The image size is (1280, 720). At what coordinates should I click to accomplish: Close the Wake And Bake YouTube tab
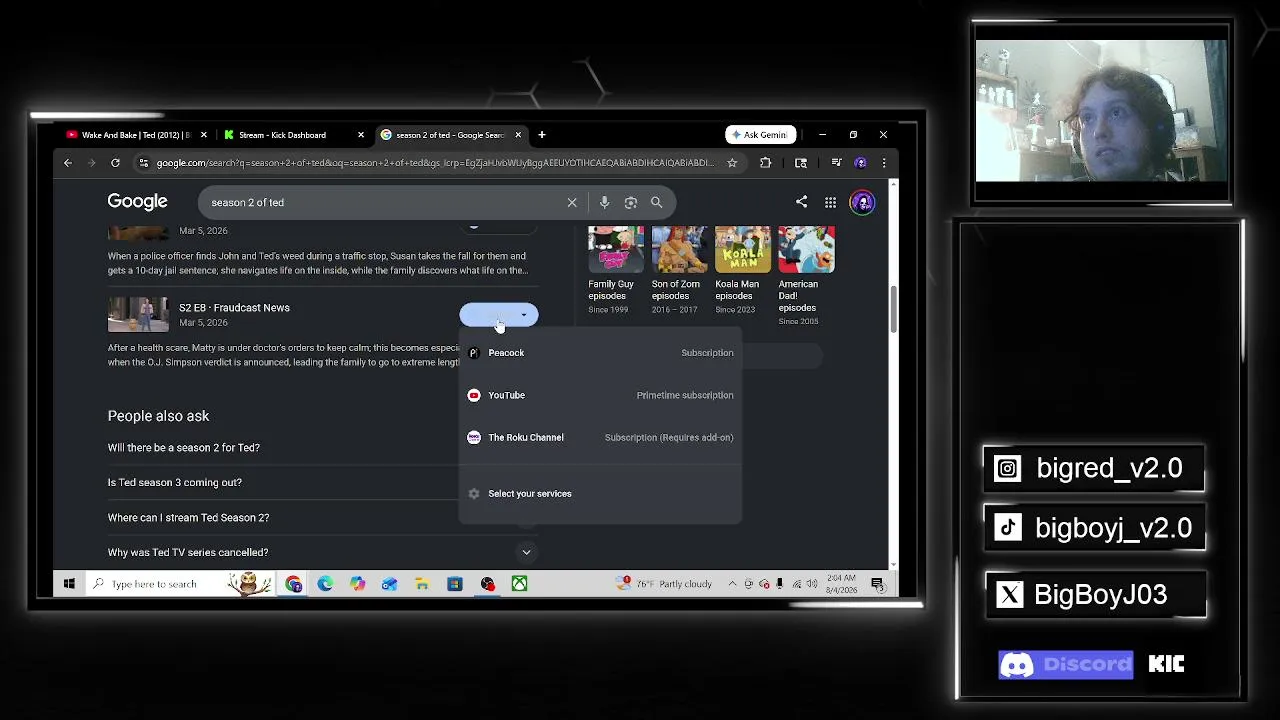[204, 135]
